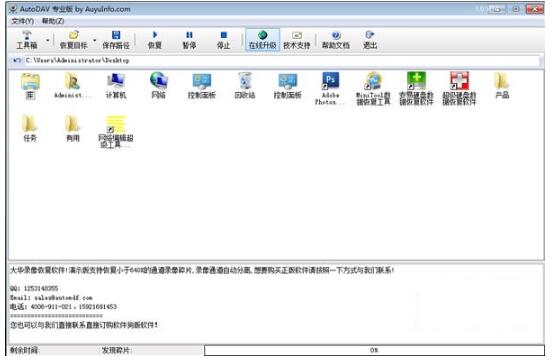
Task: Click the path address field
Action: coord(282,60)
